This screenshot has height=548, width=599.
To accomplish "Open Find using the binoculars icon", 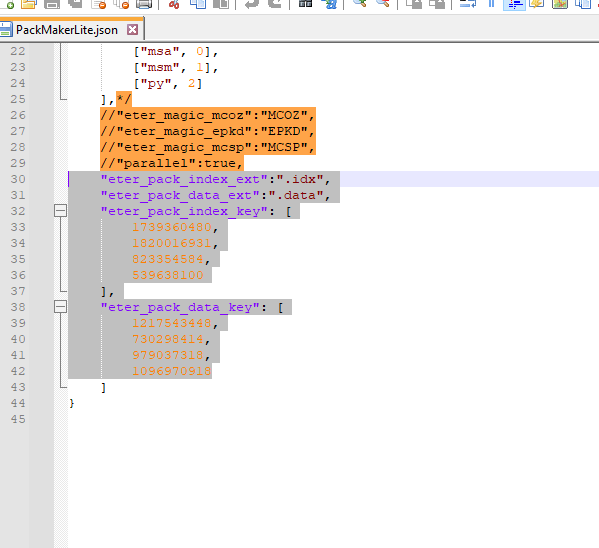I will click(305, 4).
